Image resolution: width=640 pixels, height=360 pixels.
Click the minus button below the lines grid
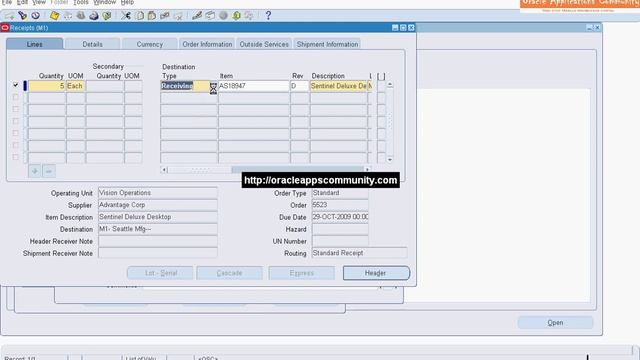(x=49, y=171)
